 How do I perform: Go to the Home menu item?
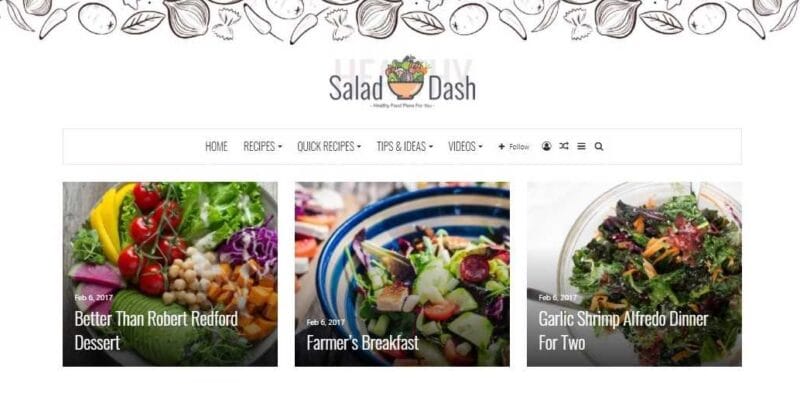216,146
